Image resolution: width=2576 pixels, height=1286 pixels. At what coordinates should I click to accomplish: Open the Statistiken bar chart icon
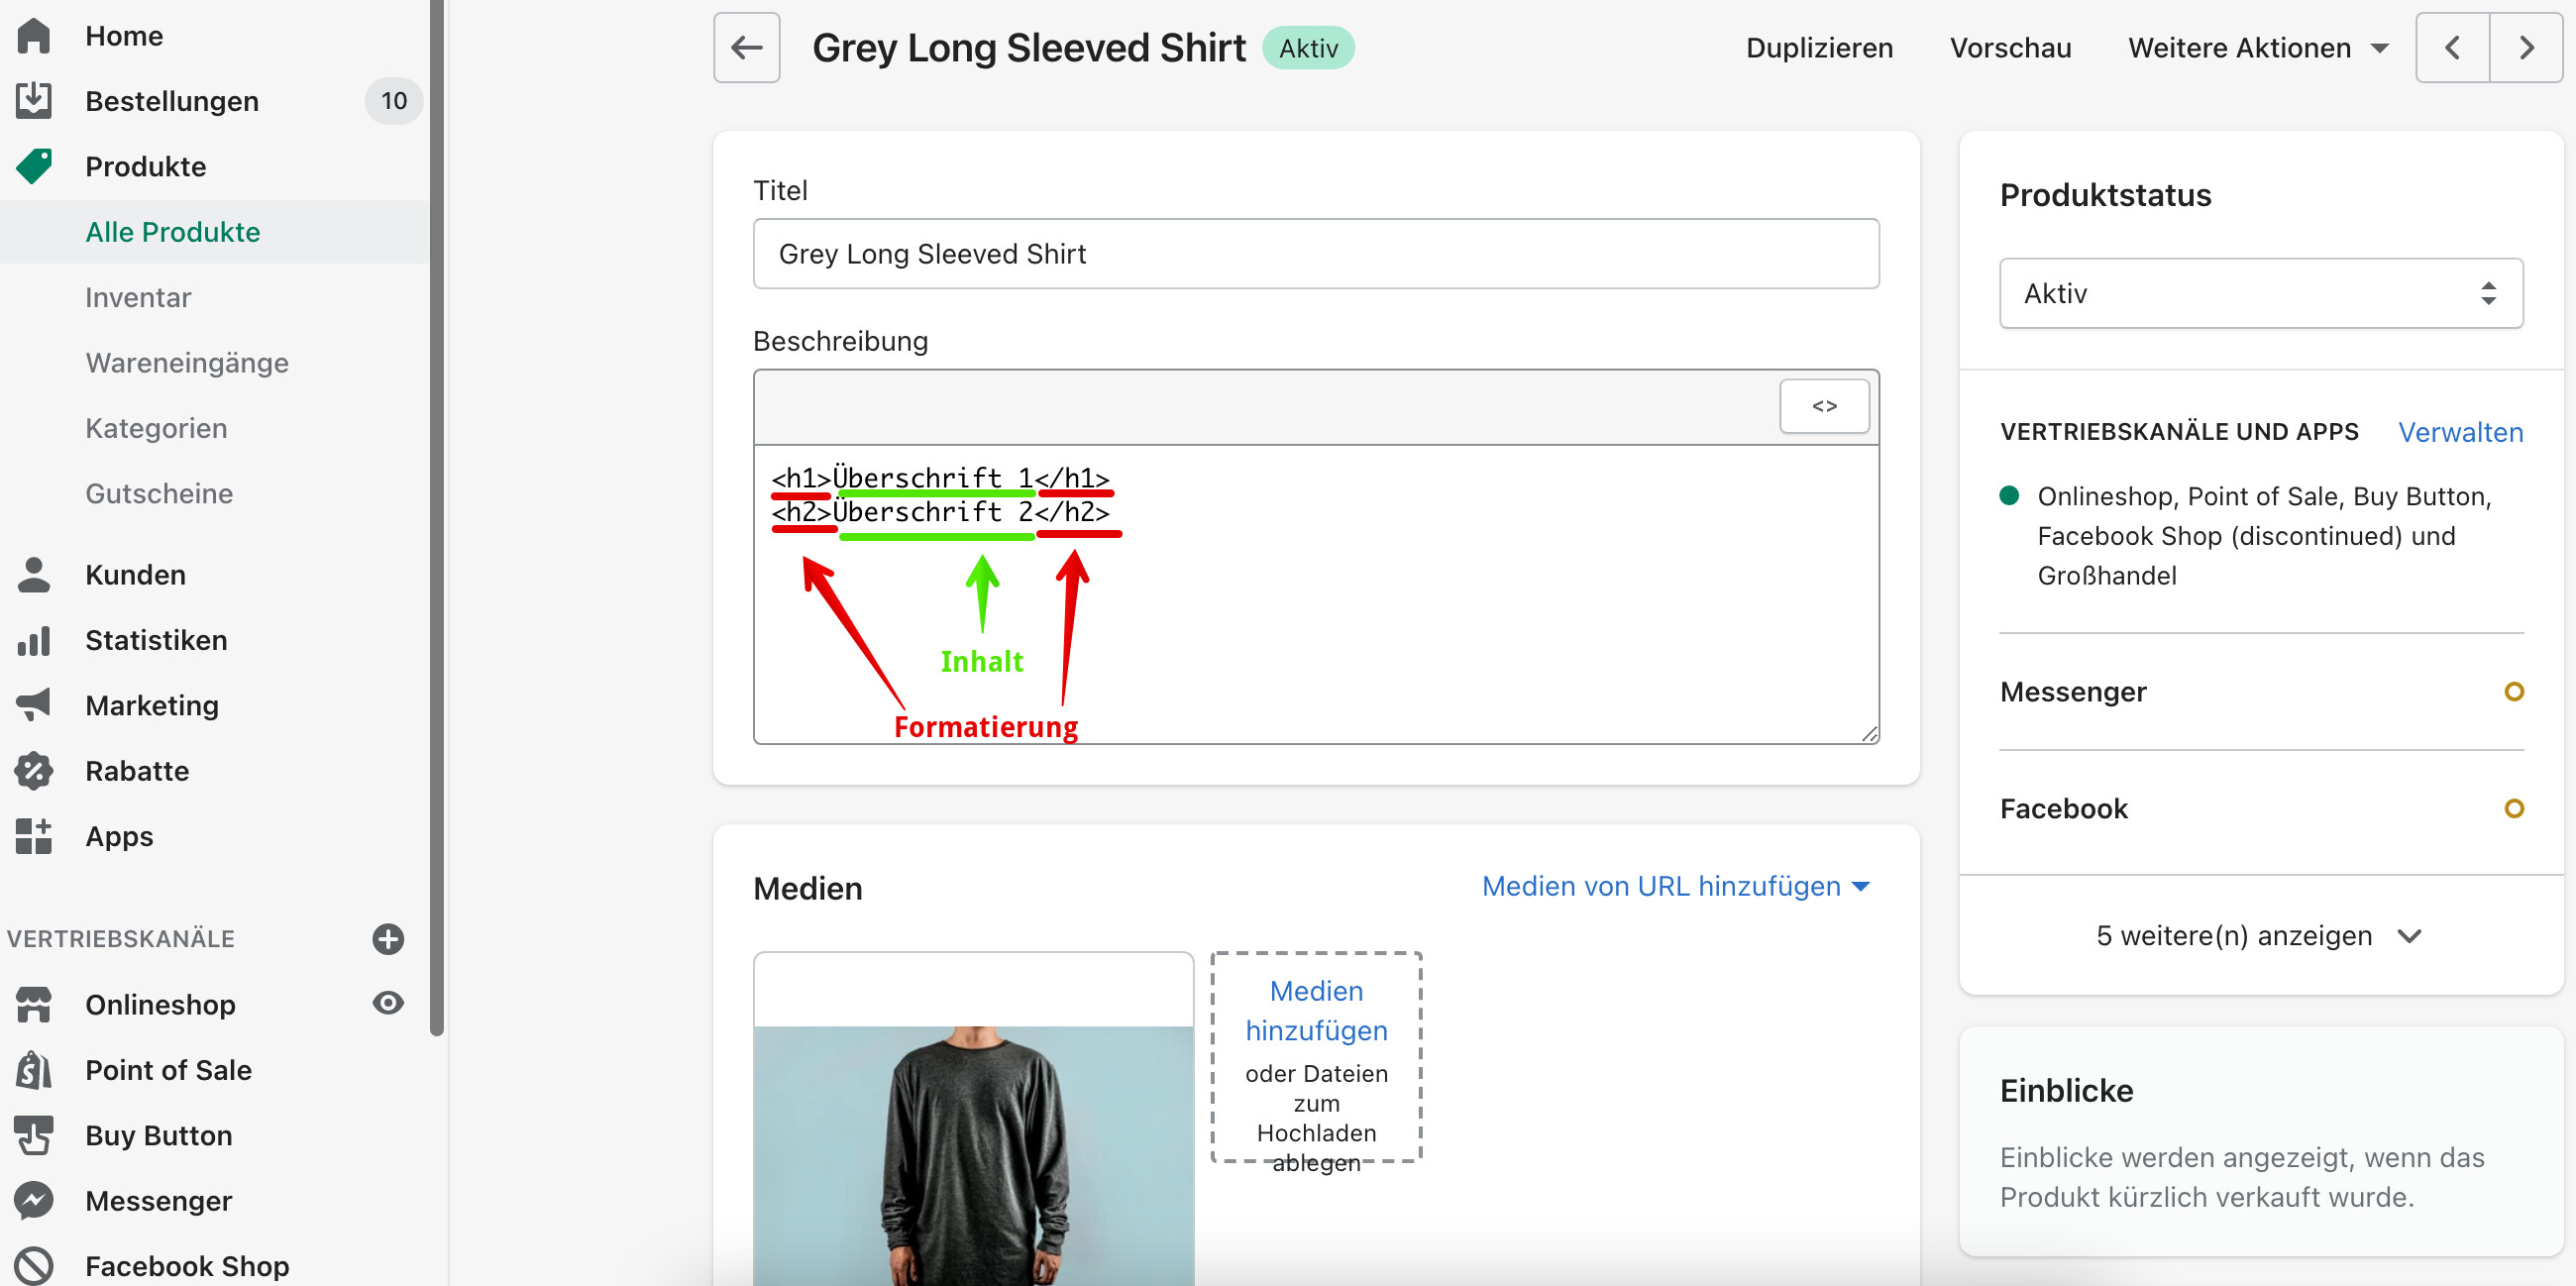point(33,640)
